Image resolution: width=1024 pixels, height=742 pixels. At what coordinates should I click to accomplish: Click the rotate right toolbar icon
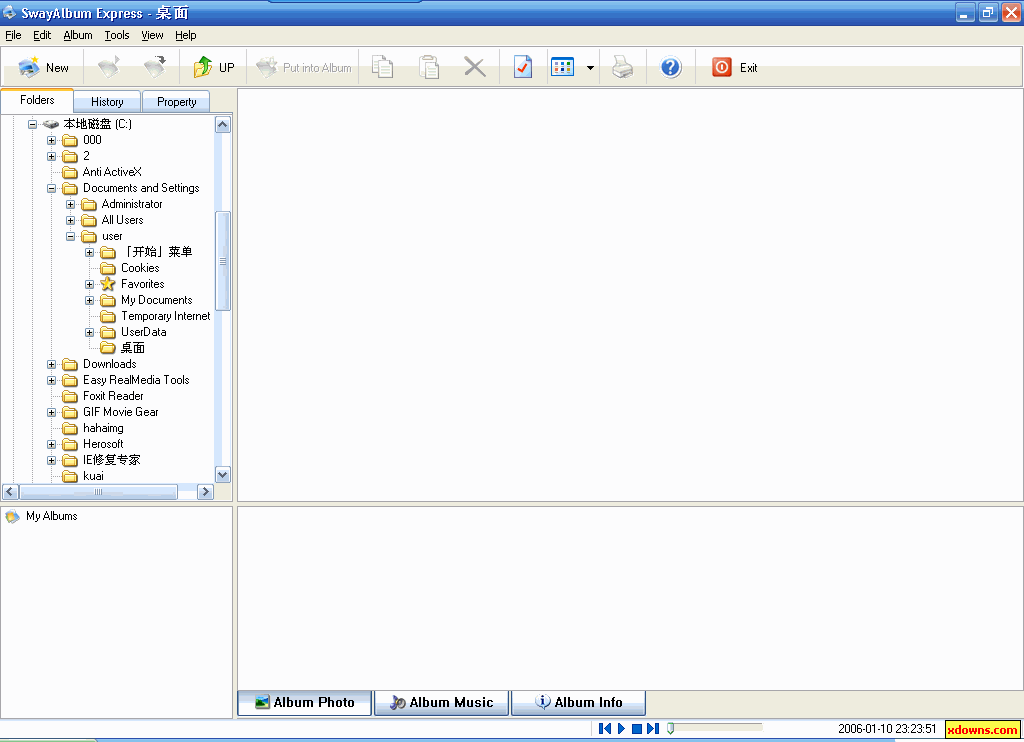tap(155, 67)
